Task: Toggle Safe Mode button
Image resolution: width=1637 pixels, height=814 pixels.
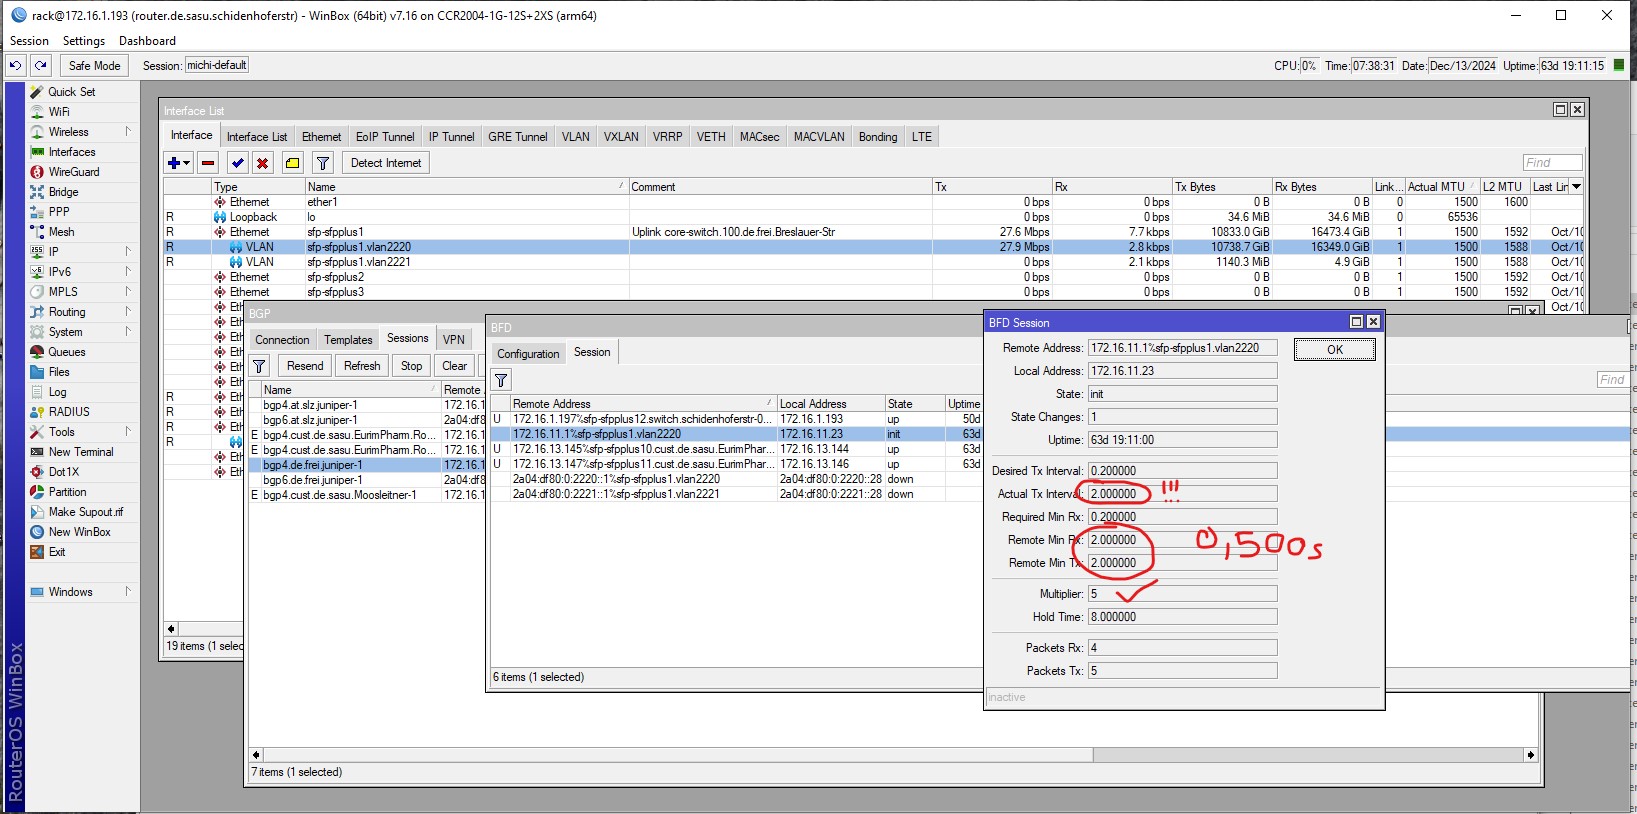Action: point(94,65)
